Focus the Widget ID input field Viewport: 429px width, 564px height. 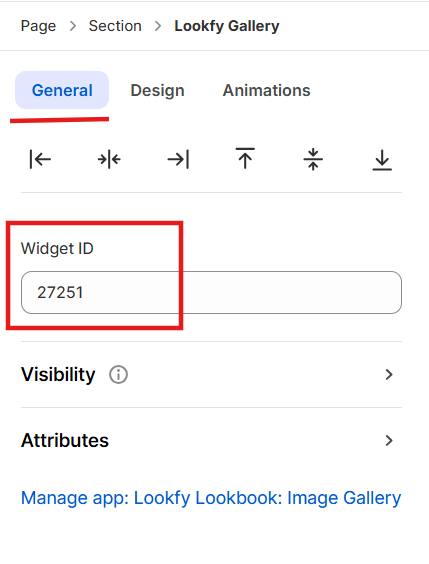pos(211,292)
